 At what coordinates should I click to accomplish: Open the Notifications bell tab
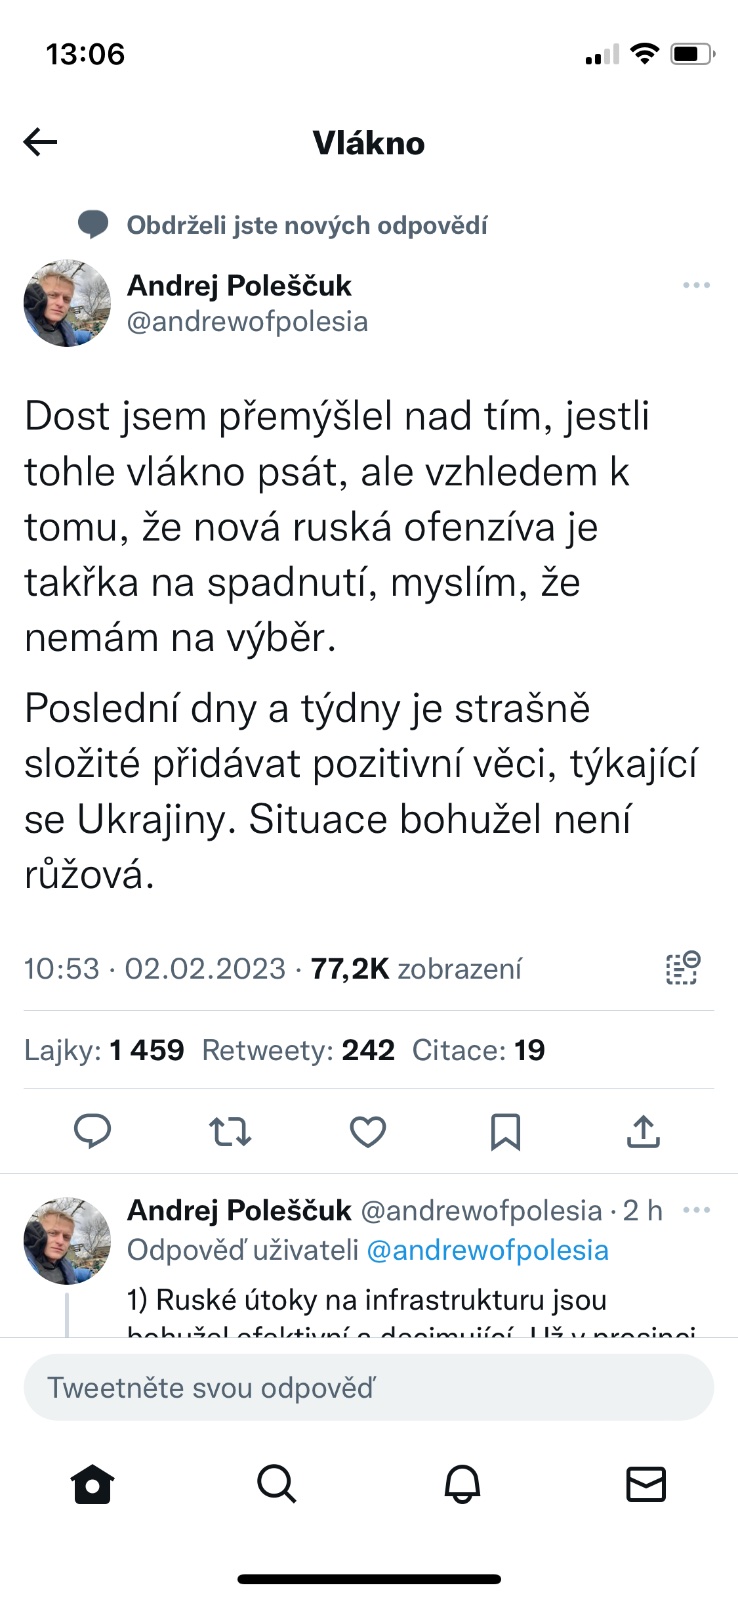462,1485
